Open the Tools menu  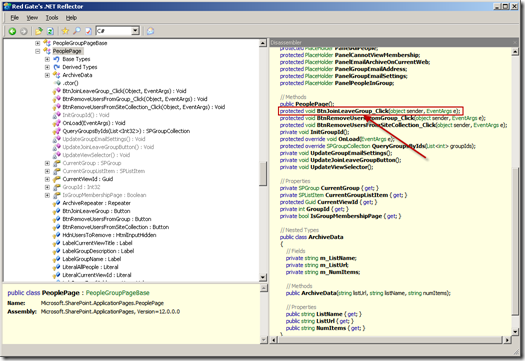pyautogui.click(x=52, y=18)
